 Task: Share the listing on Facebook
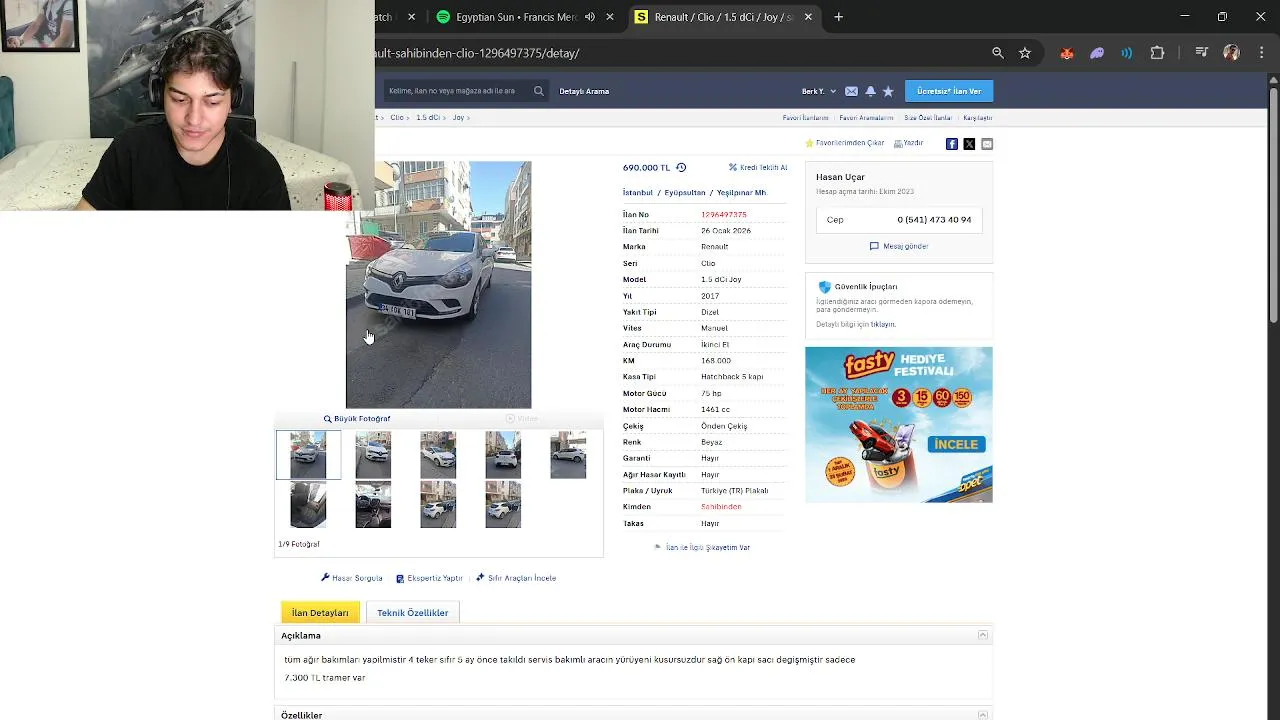point(952,144)
